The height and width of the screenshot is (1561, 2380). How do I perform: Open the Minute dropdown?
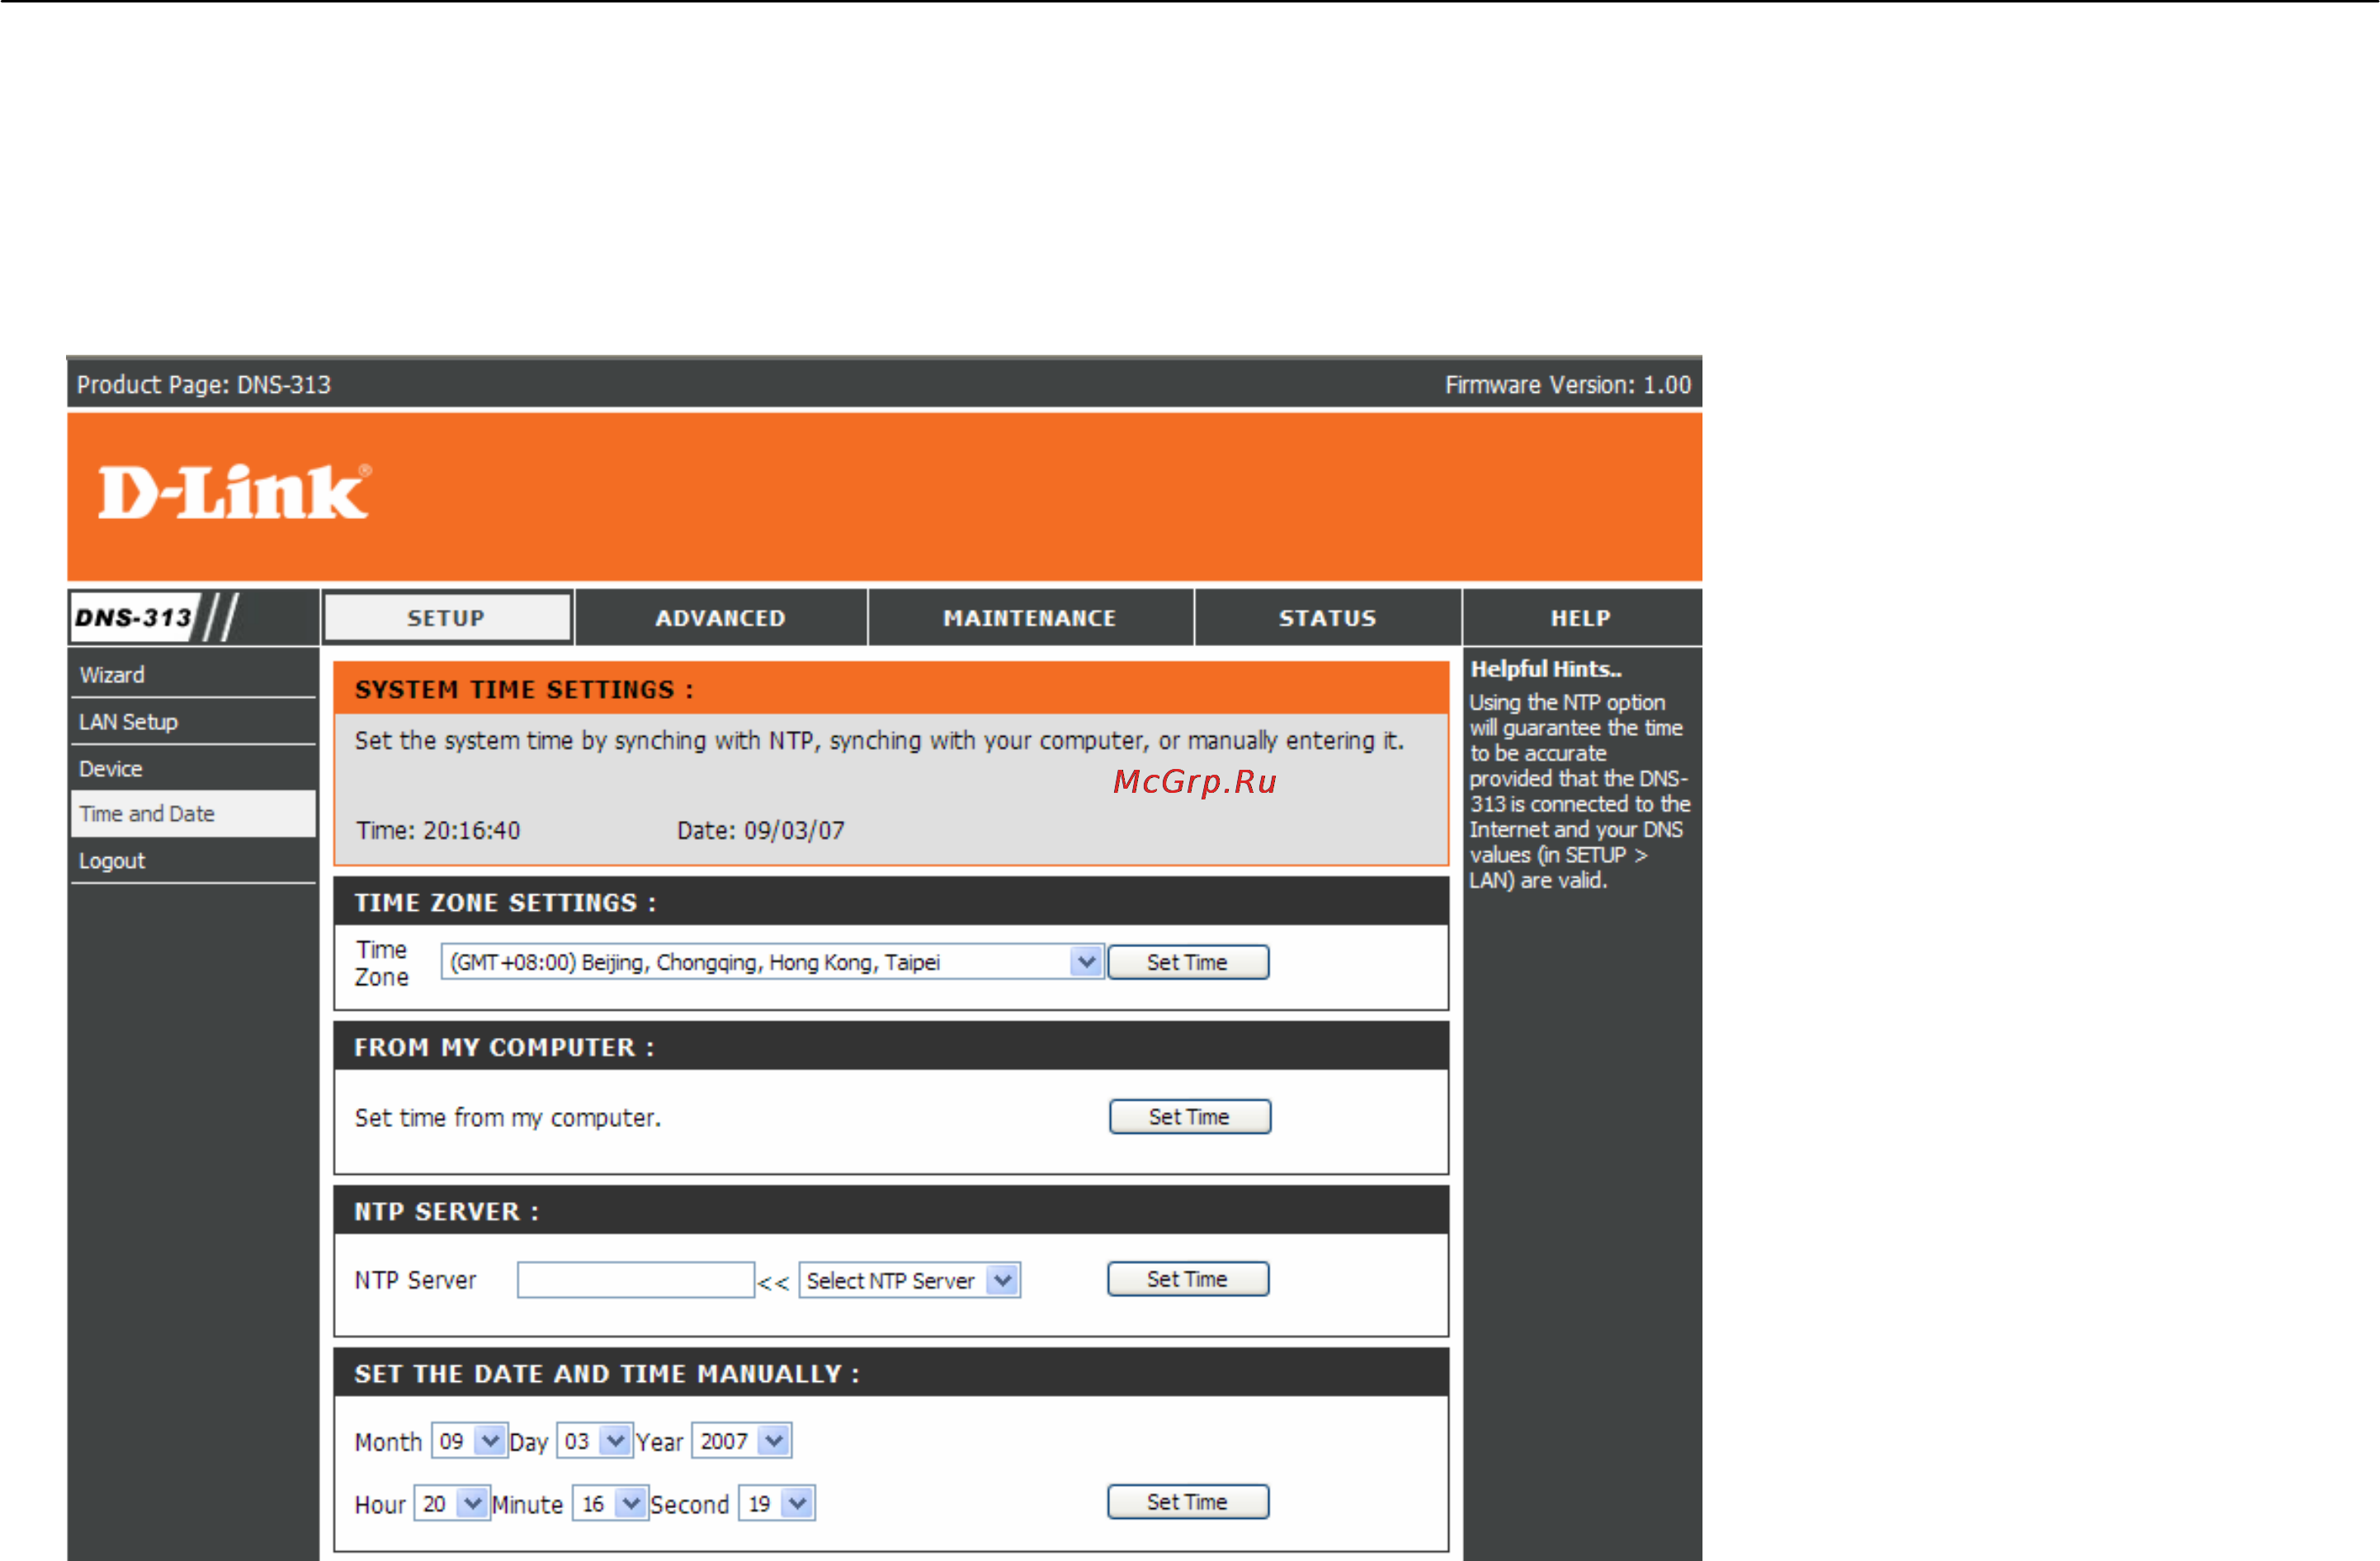coord(610,1503)
